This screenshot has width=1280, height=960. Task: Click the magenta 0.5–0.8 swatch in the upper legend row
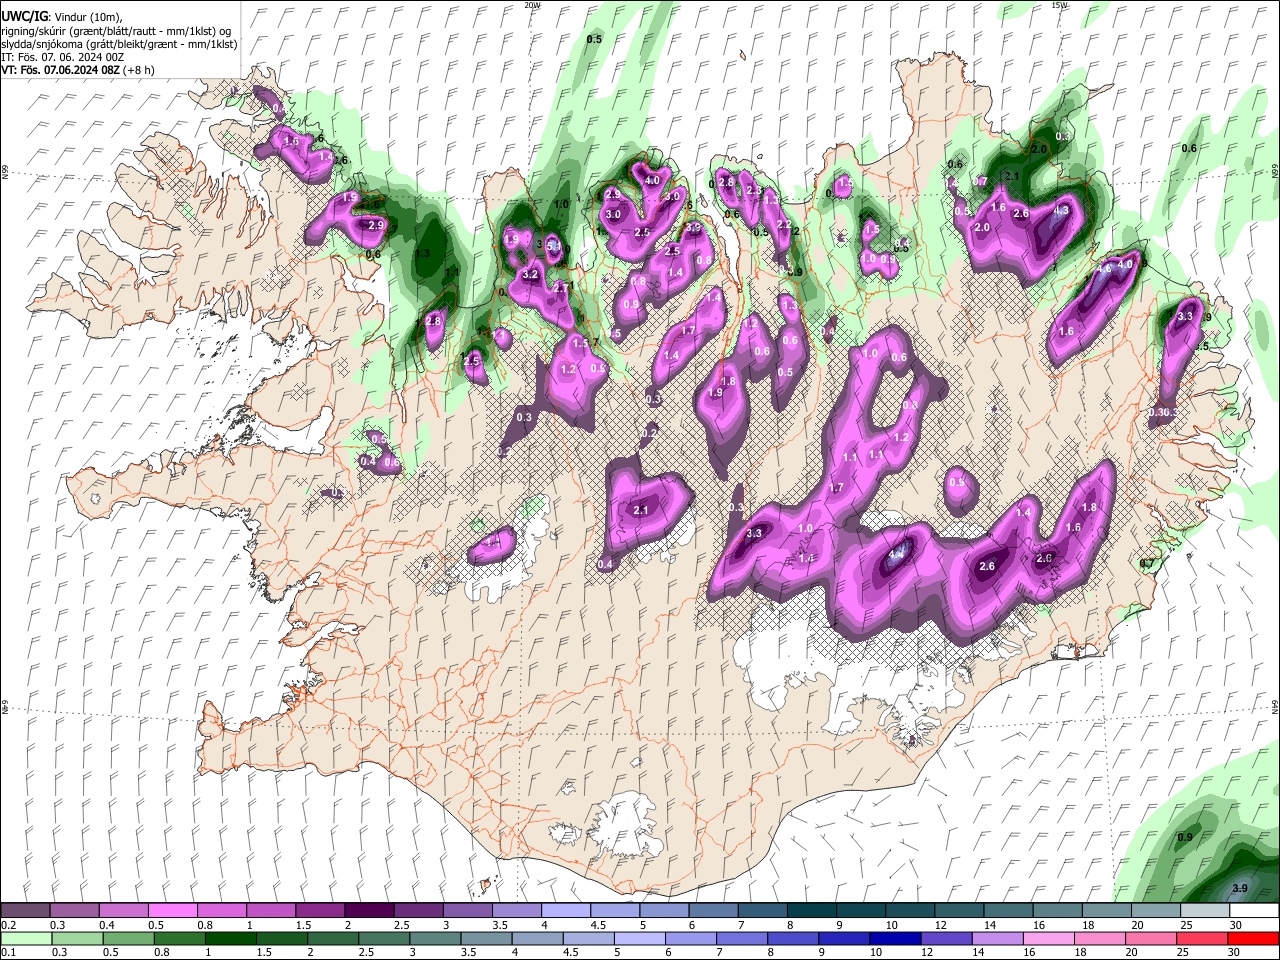pos(172,911)
